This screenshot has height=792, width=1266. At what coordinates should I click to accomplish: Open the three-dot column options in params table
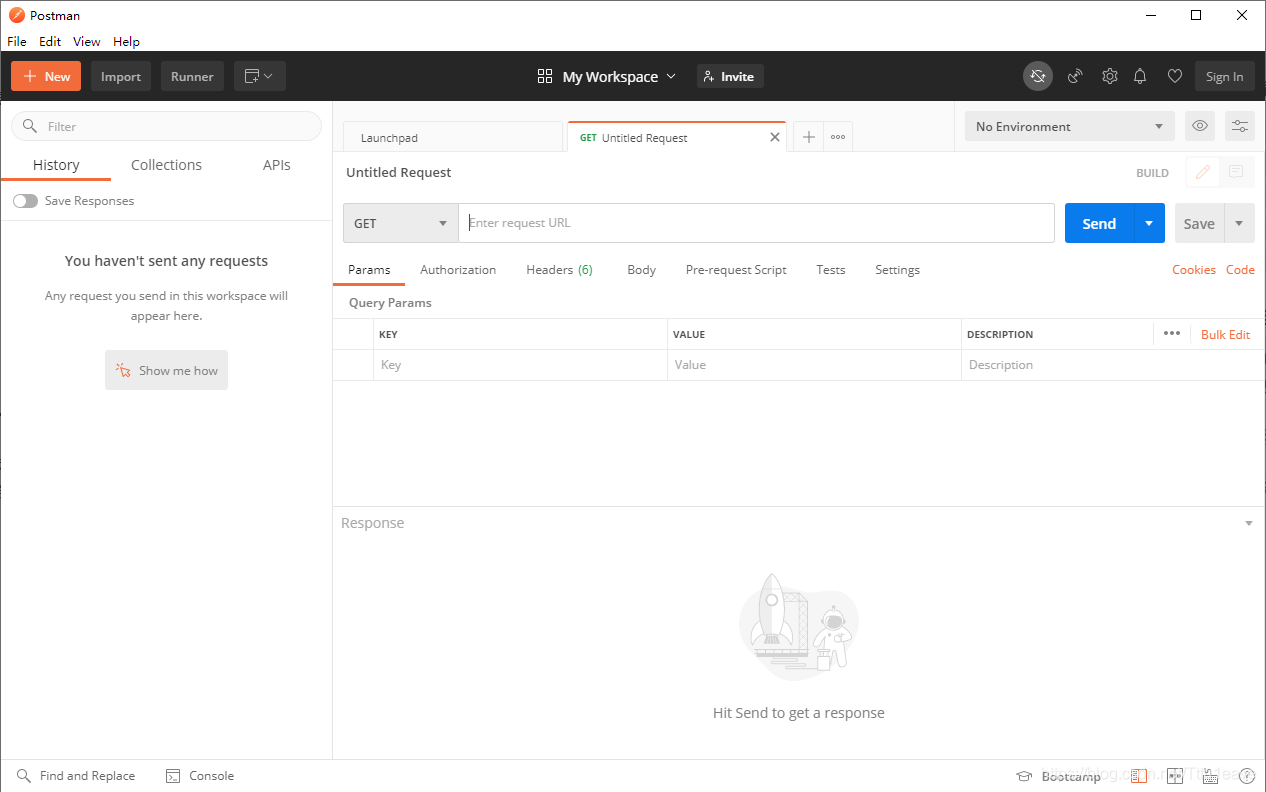click(x=1172, y=334)
